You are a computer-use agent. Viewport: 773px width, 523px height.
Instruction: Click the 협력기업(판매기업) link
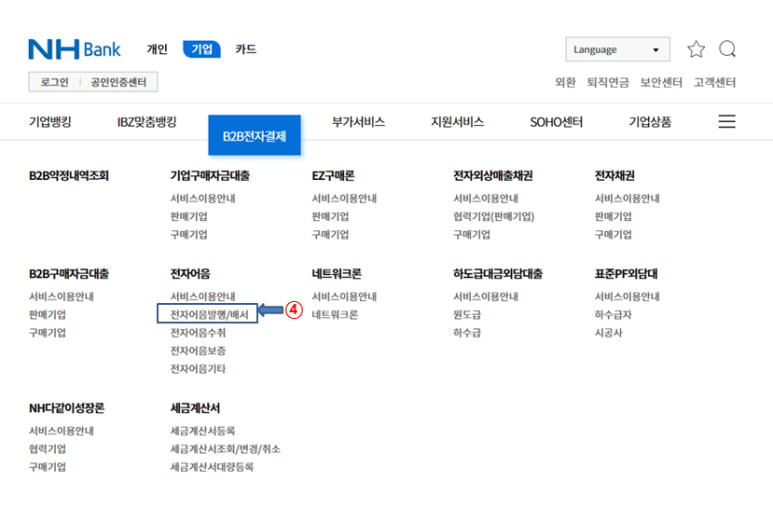(494, 216)
